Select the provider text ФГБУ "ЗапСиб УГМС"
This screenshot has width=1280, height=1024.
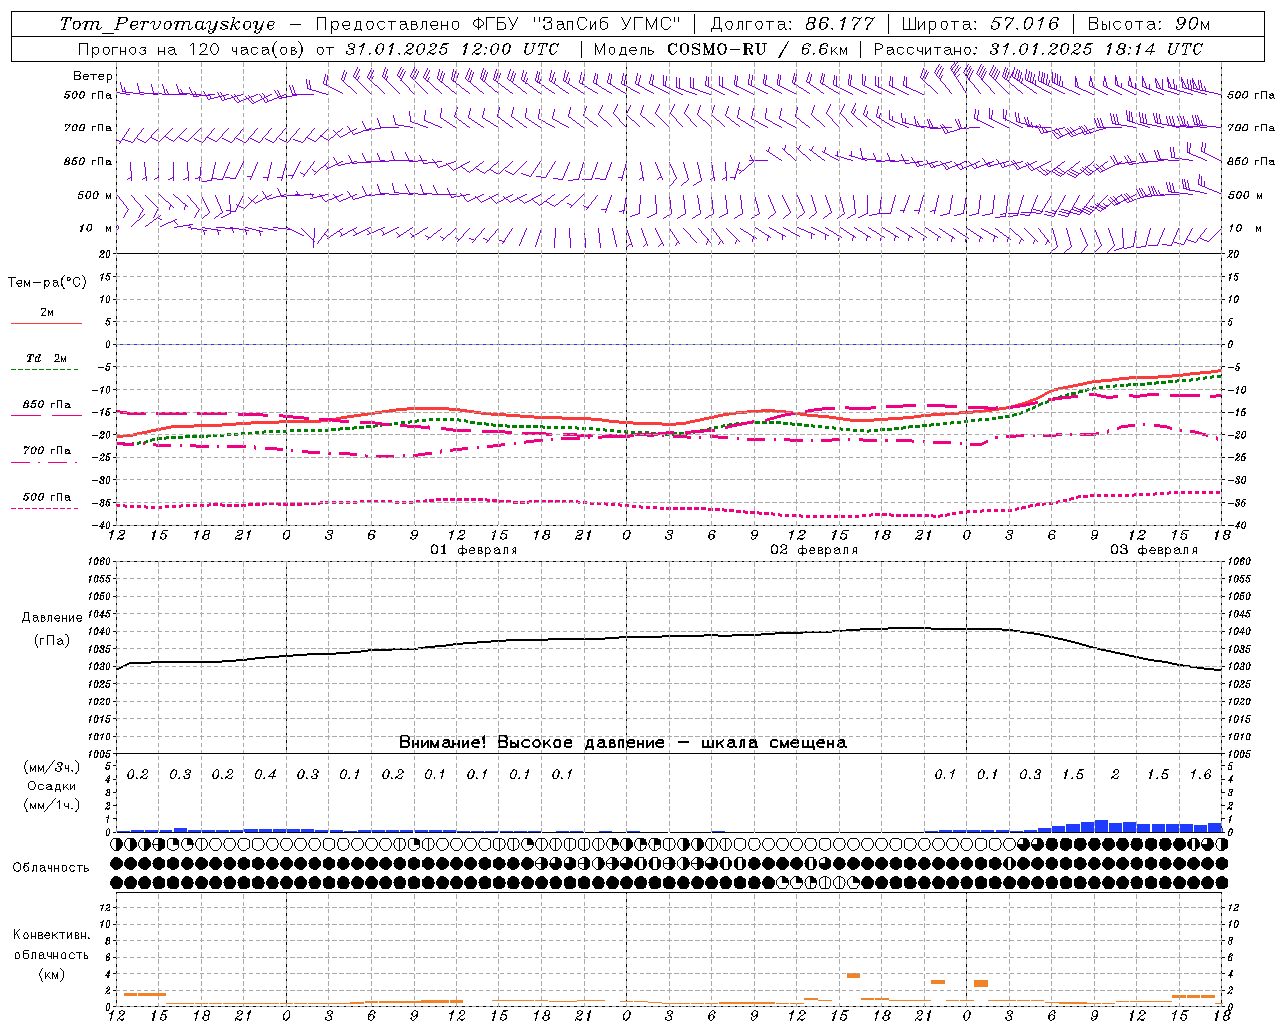[x=575, y=24]
